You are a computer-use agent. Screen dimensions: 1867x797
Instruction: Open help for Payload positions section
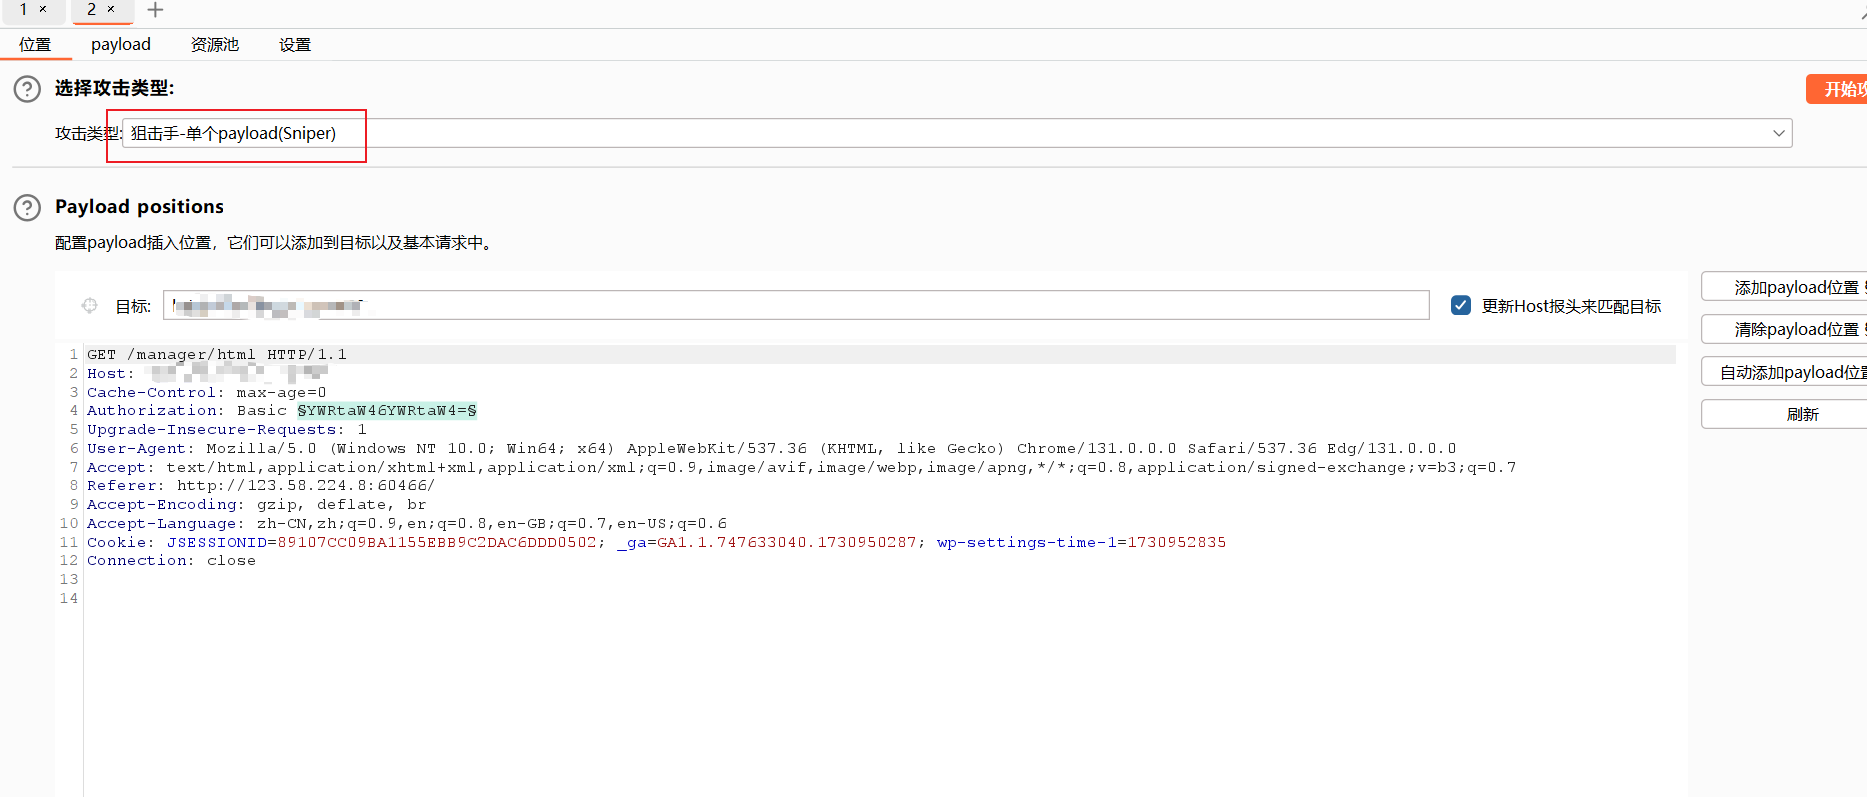click(27, 207)
